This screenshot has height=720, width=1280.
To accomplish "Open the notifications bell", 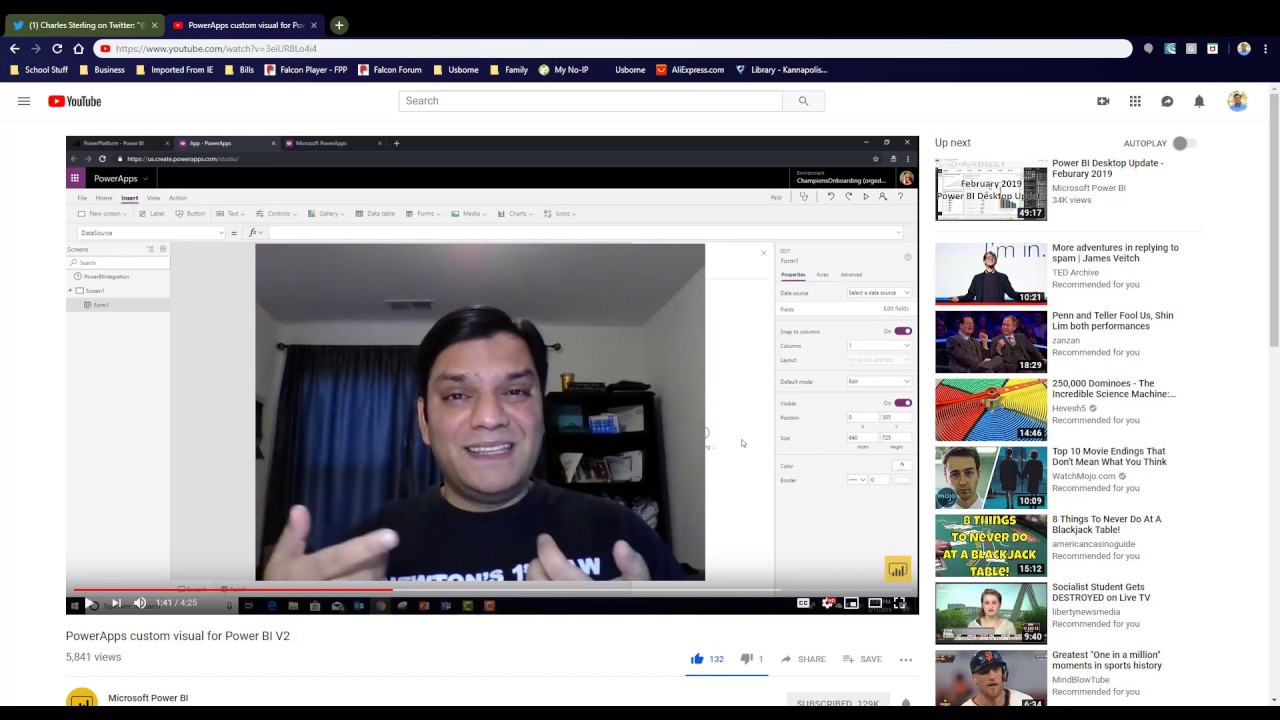I will click(x=1199, y=101).
